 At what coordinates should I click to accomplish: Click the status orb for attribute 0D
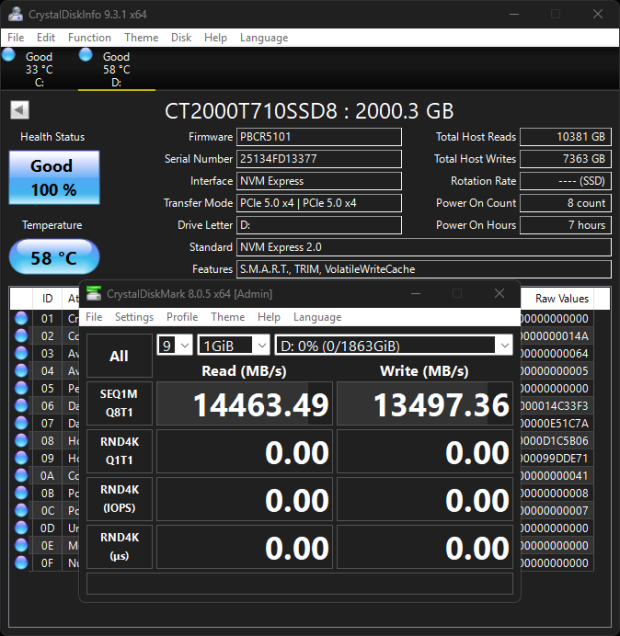point(21,528)
